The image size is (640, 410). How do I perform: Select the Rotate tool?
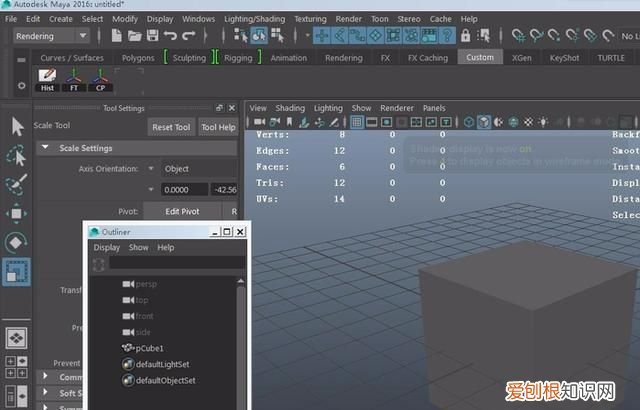[17, 242]
